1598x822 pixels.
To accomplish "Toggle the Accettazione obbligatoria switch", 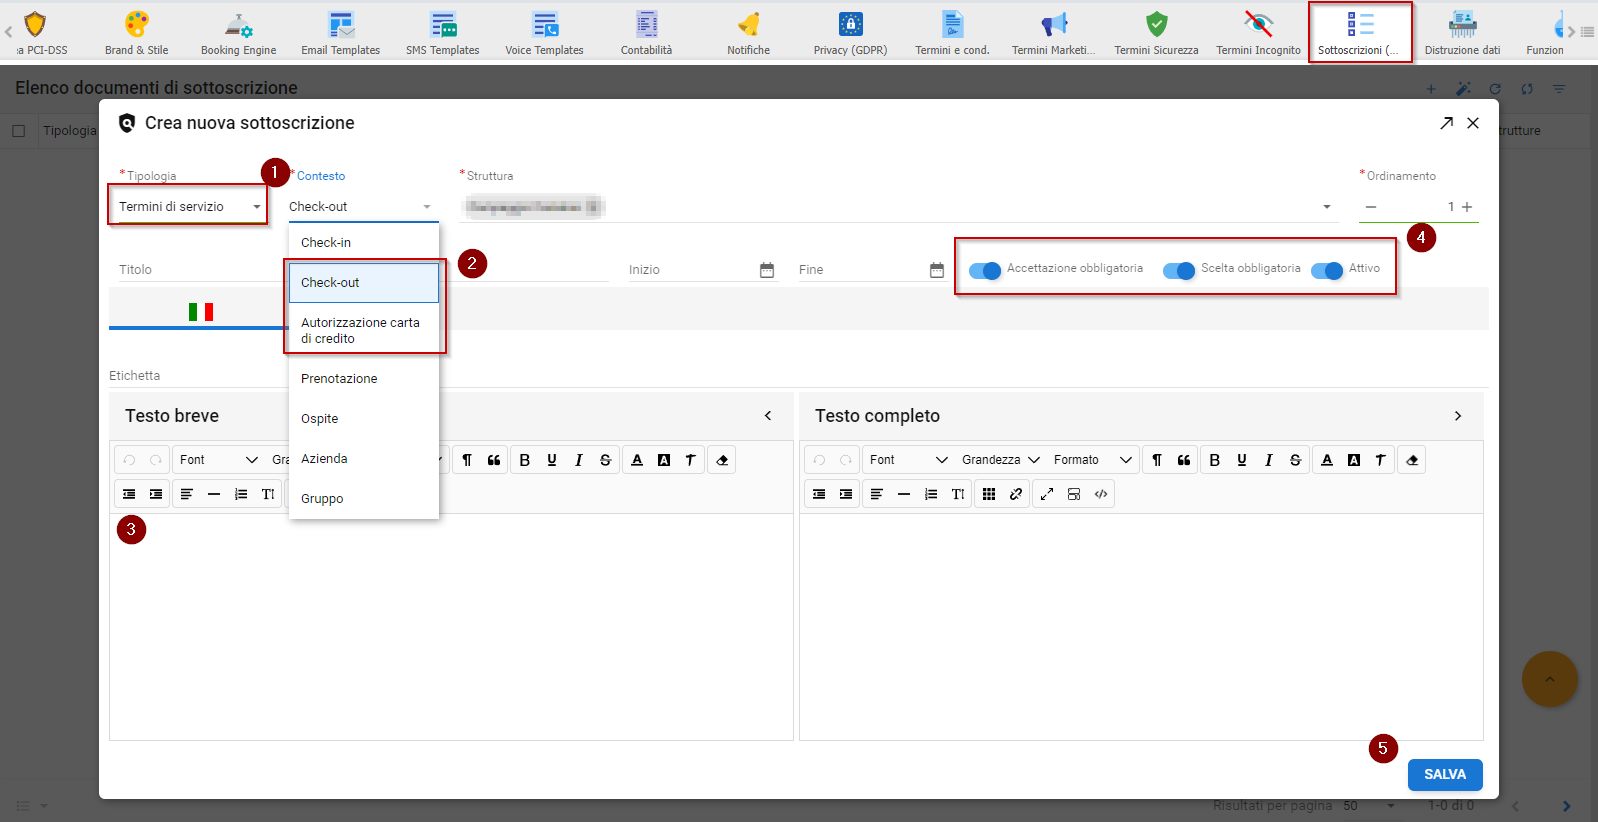I will (985, 270).
